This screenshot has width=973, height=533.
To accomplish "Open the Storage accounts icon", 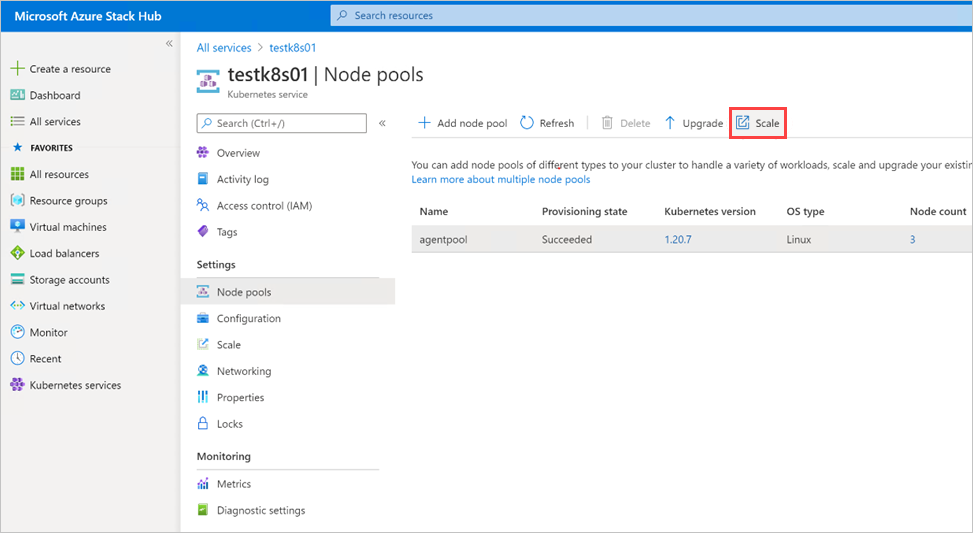I will click(17, 280).
